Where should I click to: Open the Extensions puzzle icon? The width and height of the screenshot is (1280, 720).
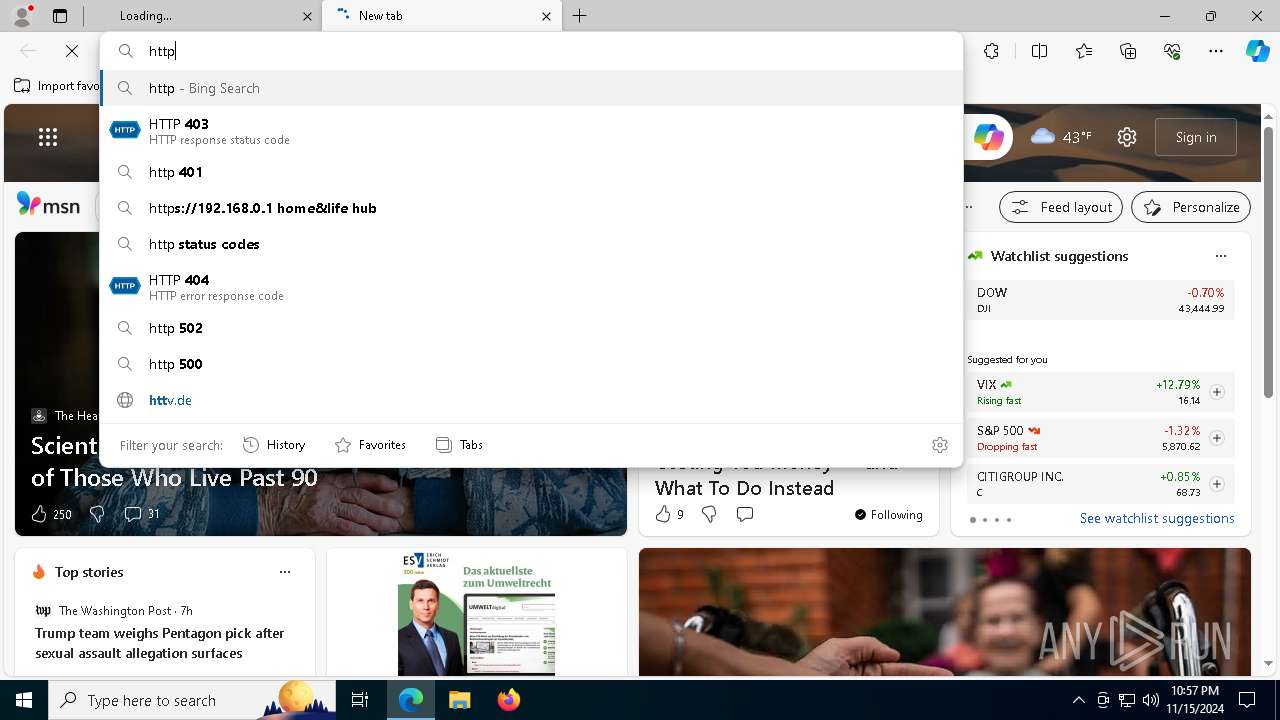(x=991, y=51)
